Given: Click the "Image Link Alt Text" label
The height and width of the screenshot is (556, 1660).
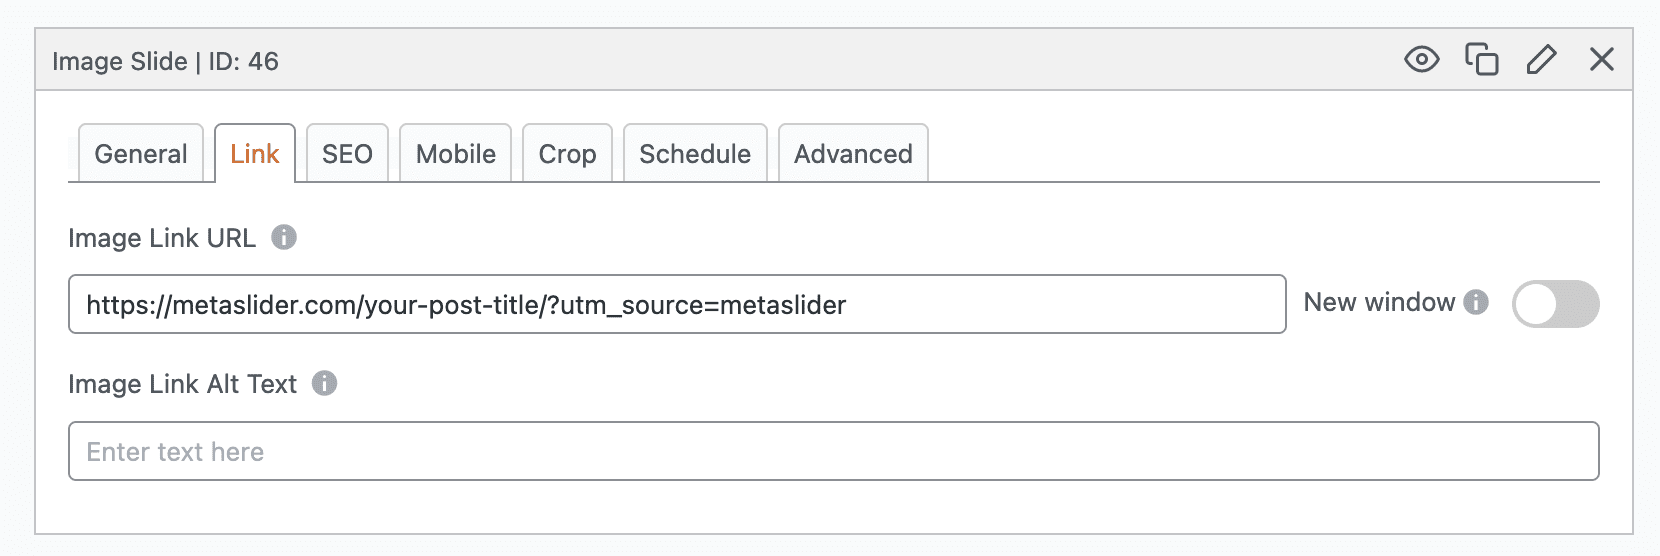Looking at the screenshot, I should click(x=182, y=384).
